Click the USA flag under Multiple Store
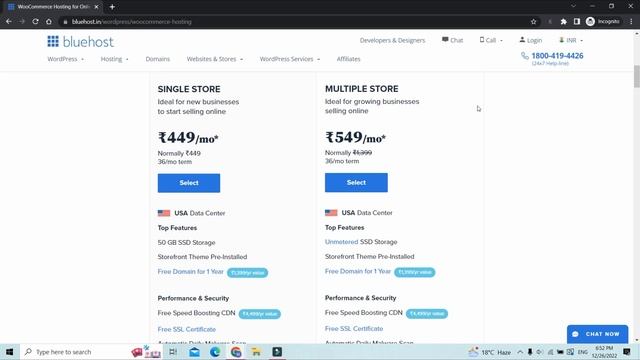640x360 pixels. tap(331, 213)
